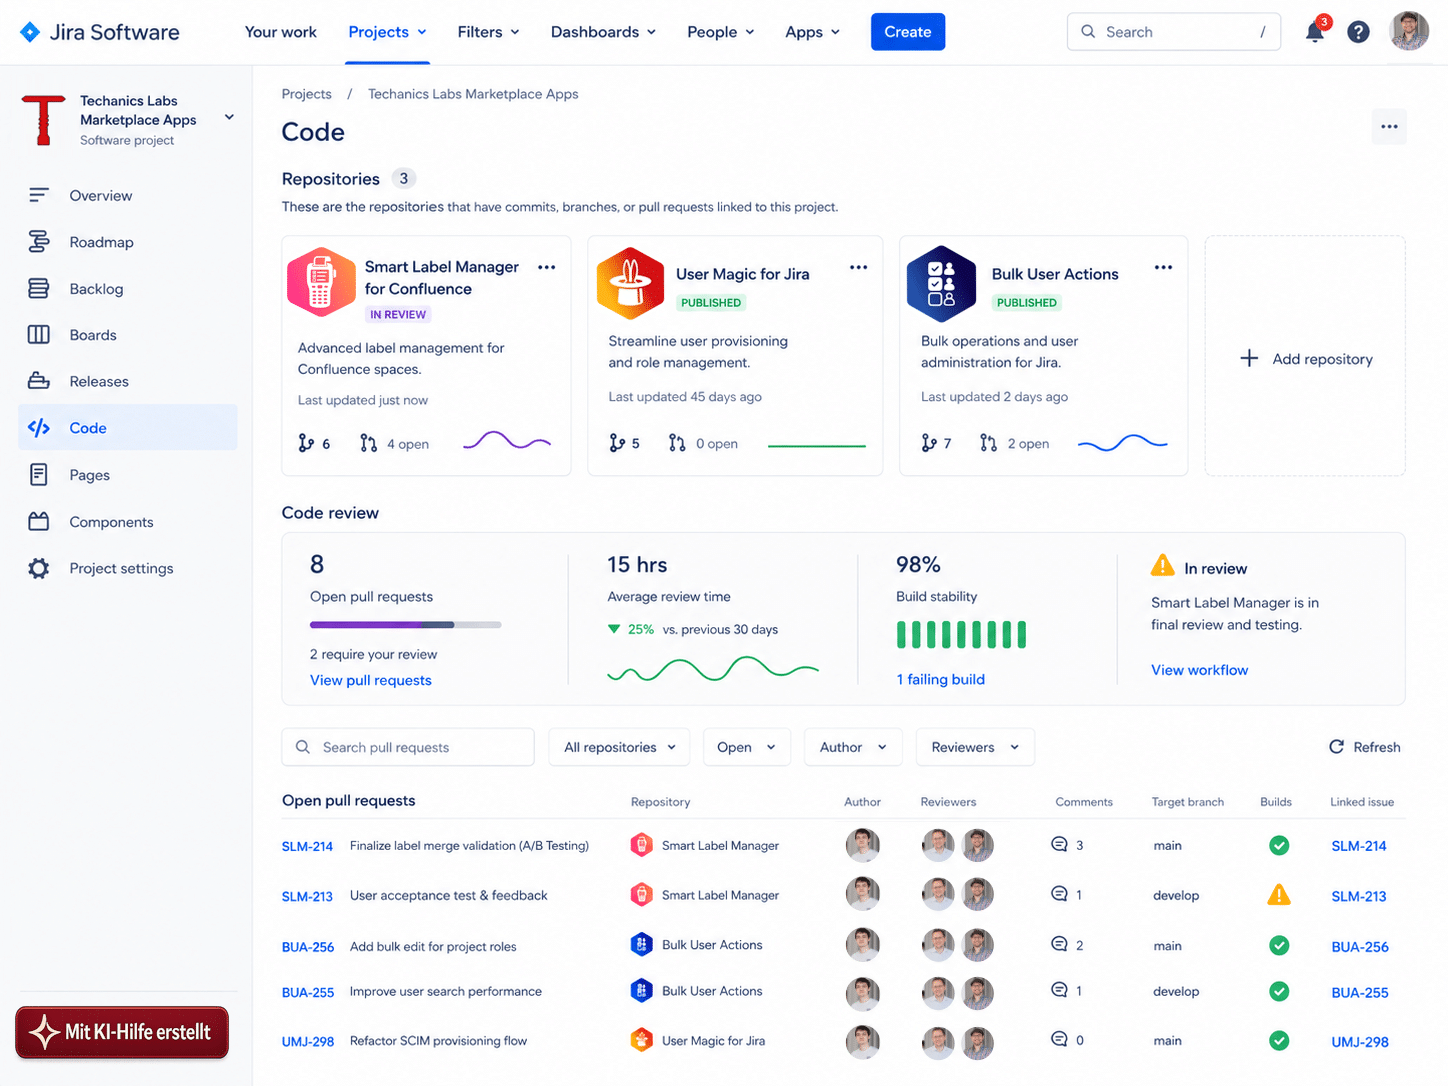Image resolution: width=1448 pixels, height=1086 pixels.
Task: Open the Author filter dropdown
Action: [853, 747]
